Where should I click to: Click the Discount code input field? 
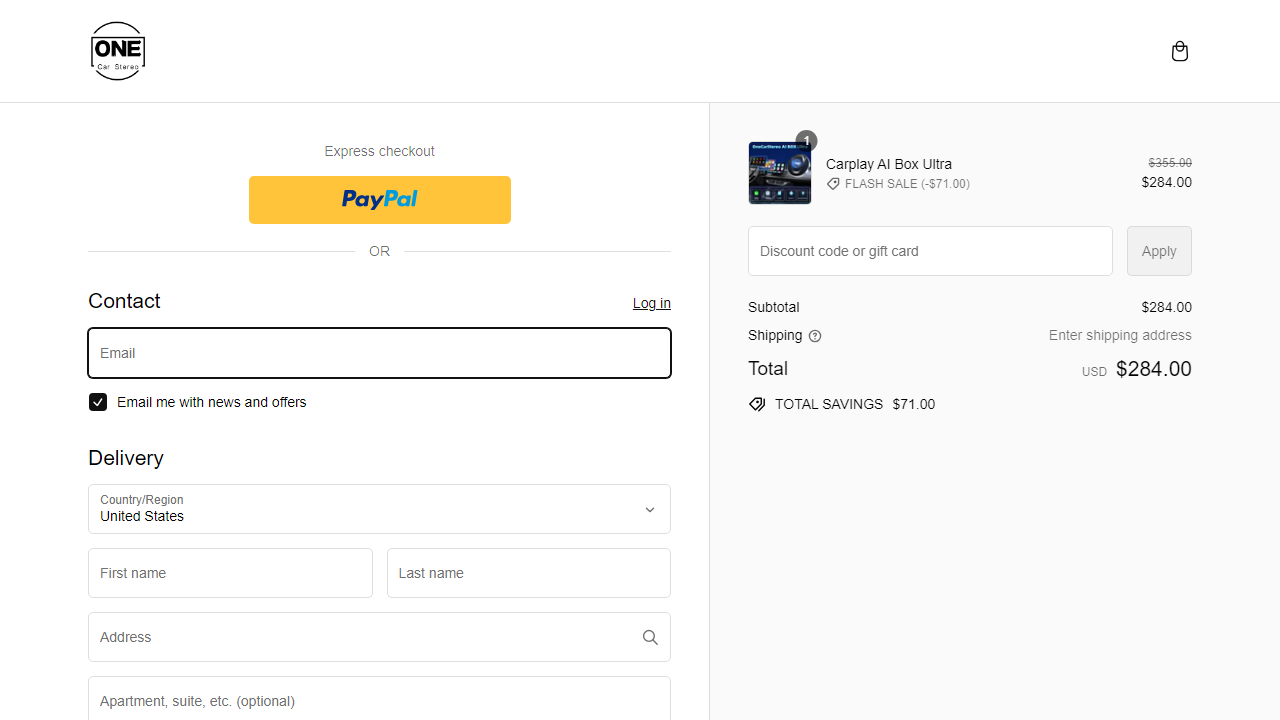930,251
